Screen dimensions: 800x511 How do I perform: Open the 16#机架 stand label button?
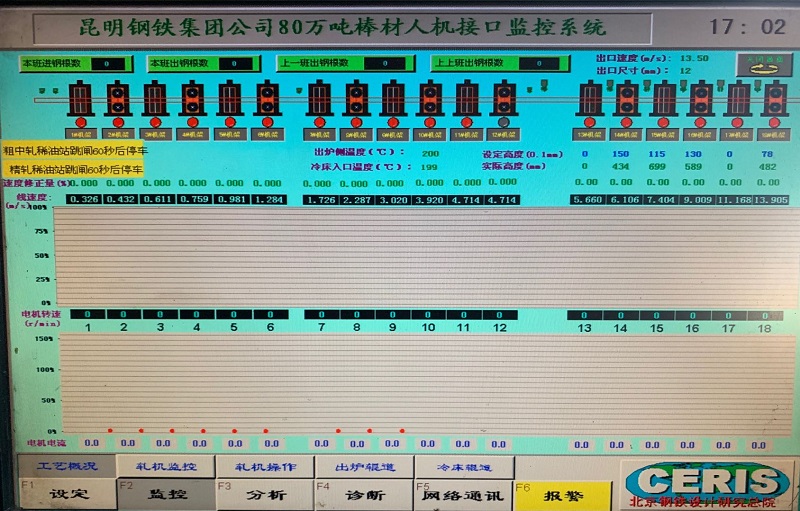click(x=700, y=135)
